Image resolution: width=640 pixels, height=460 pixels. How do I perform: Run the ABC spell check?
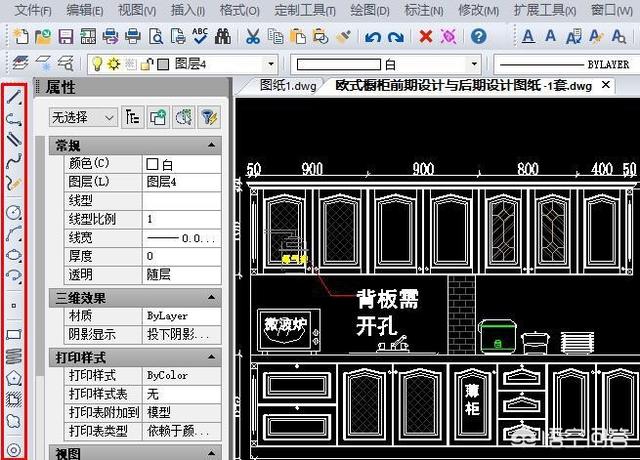point(200,36)
